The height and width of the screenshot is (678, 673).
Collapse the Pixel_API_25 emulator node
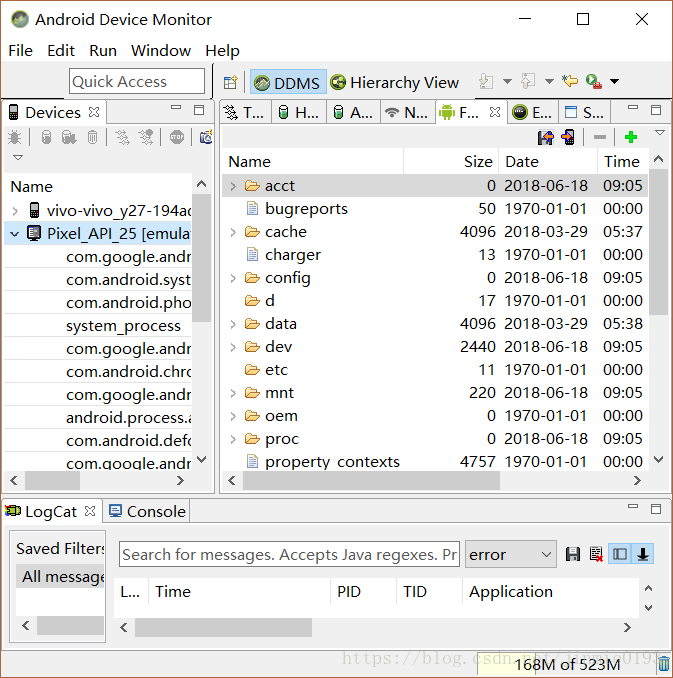coord(15,234)
